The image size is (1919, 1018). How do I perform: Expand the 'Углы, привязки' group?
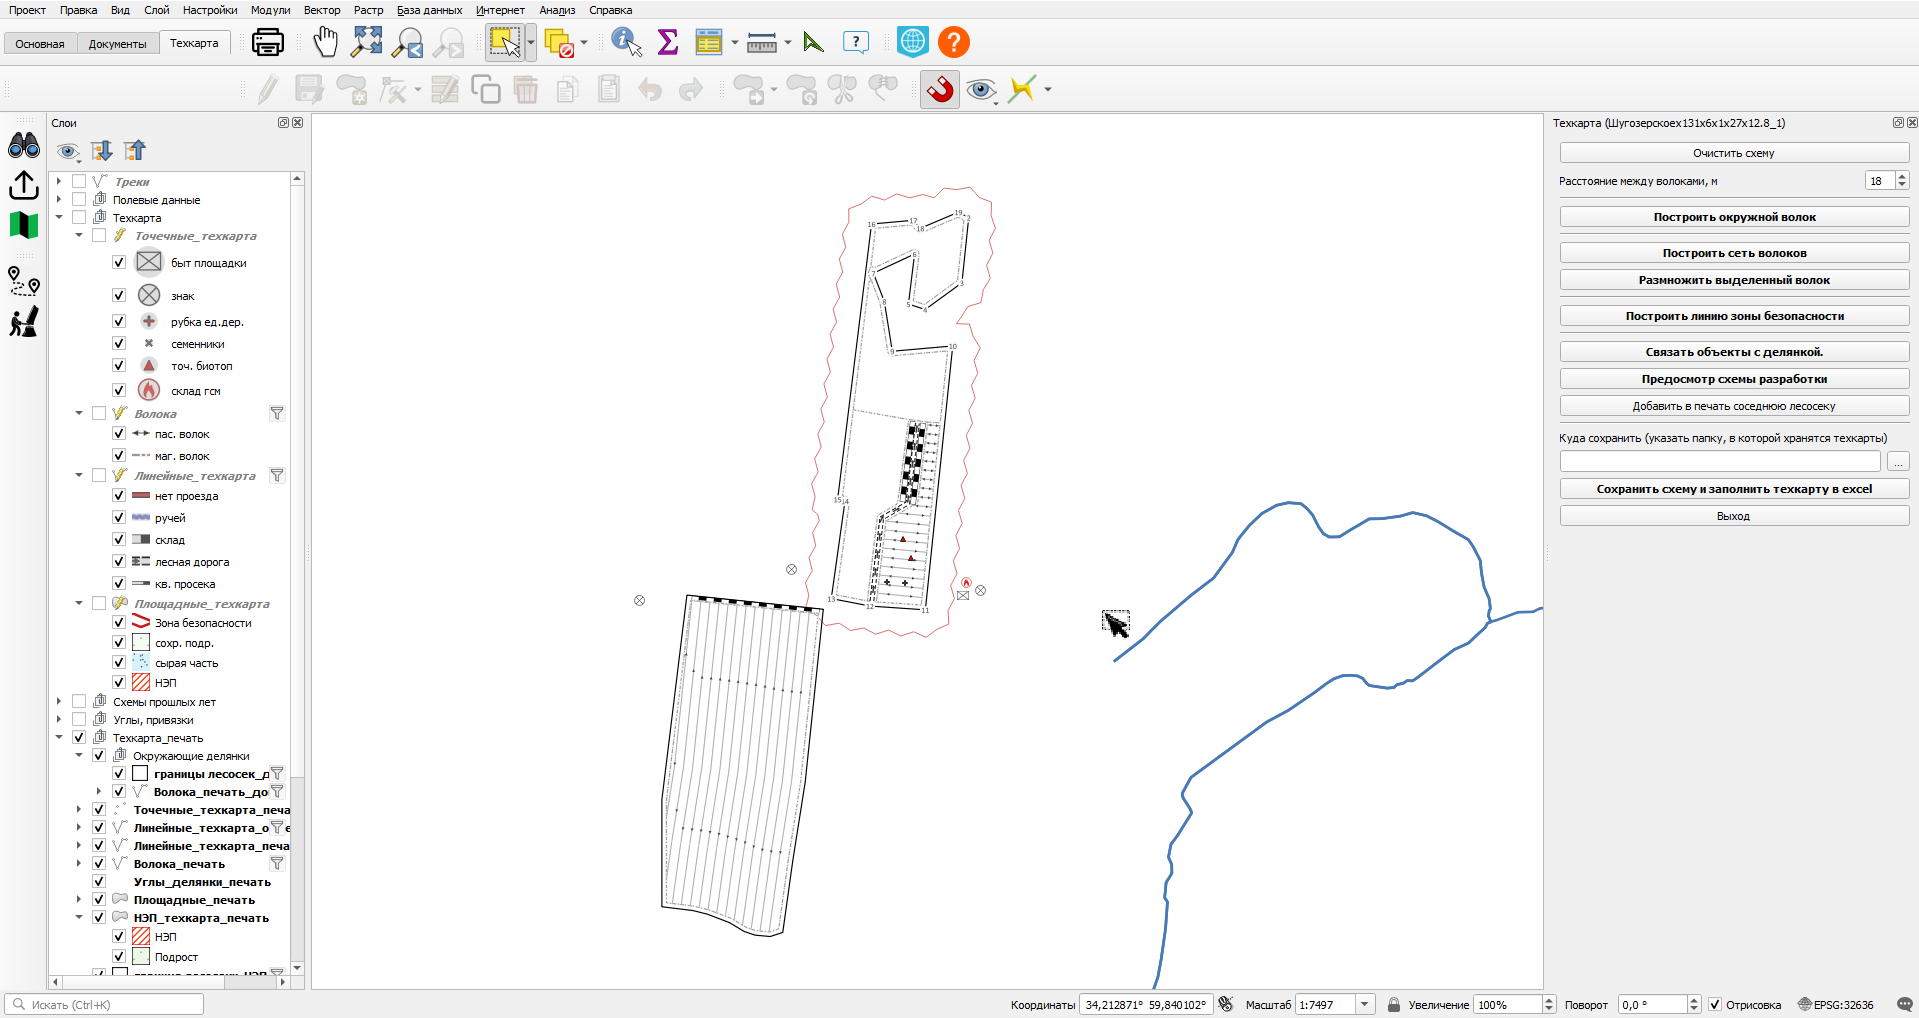[59, 719]
